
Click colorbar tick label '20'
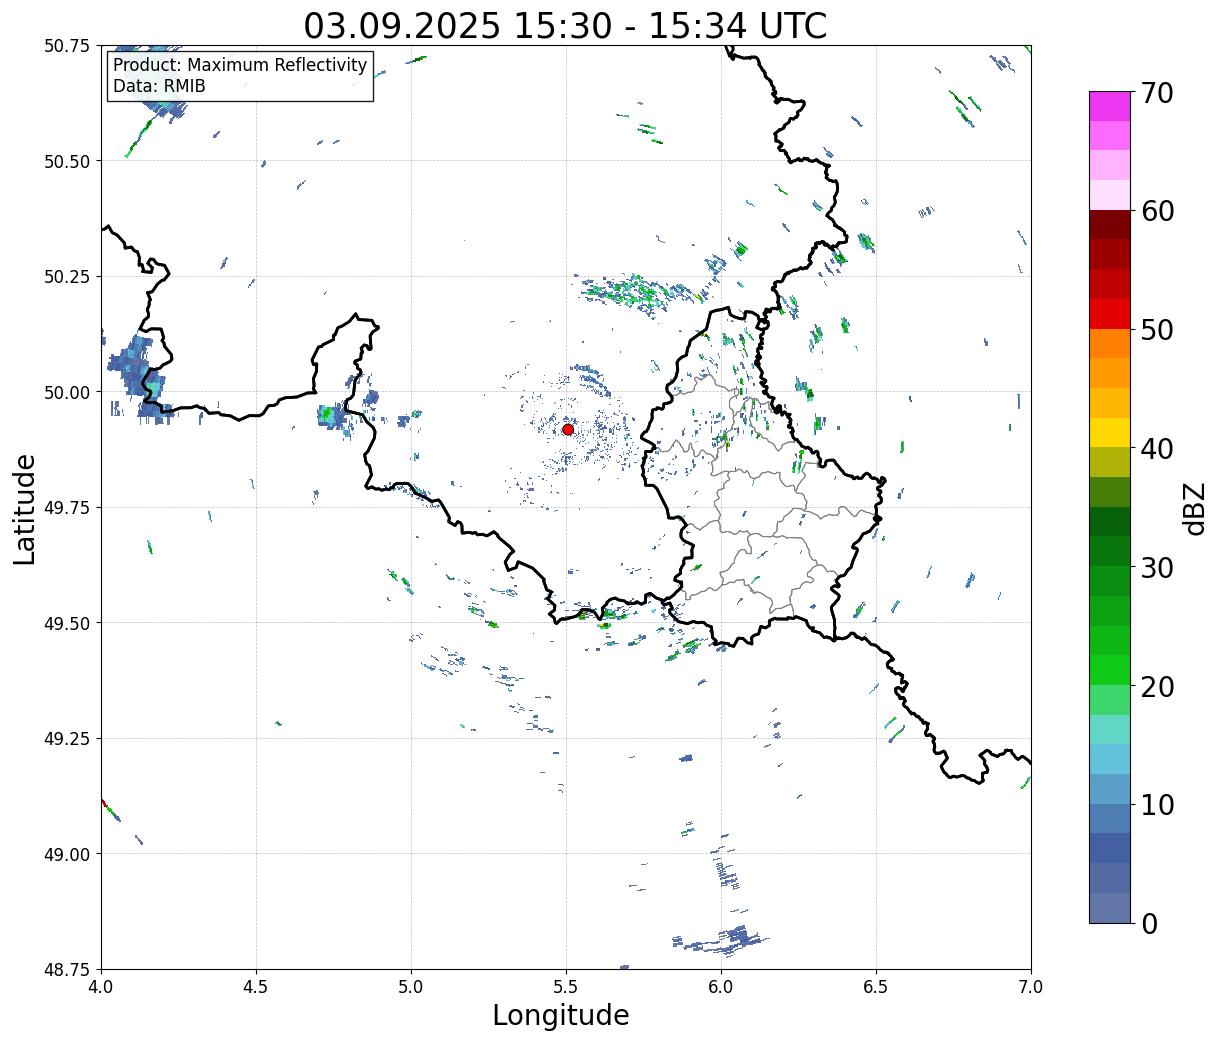click(1156, 686)
